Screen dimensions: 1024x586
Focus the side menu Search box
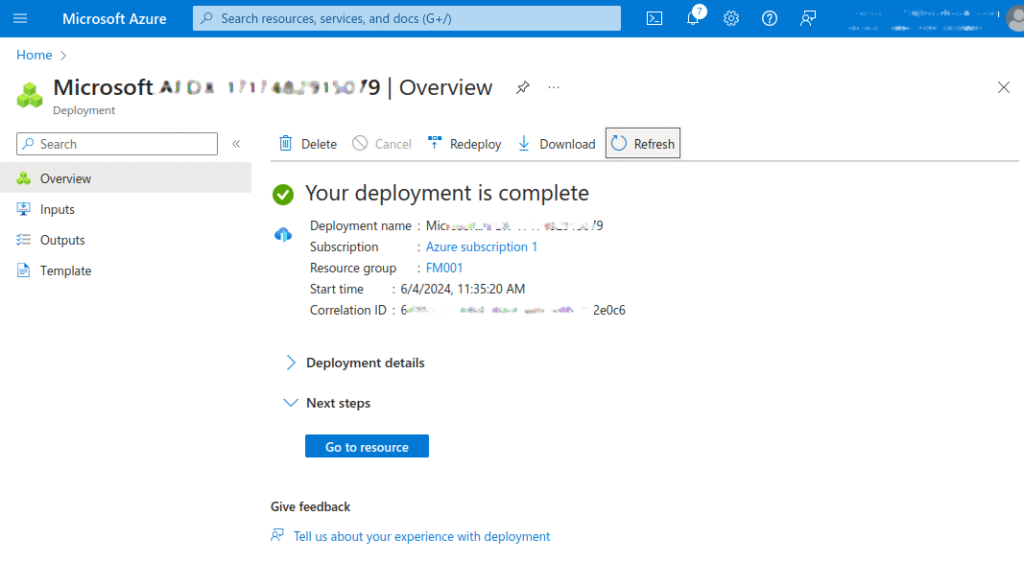pos(117,144)
